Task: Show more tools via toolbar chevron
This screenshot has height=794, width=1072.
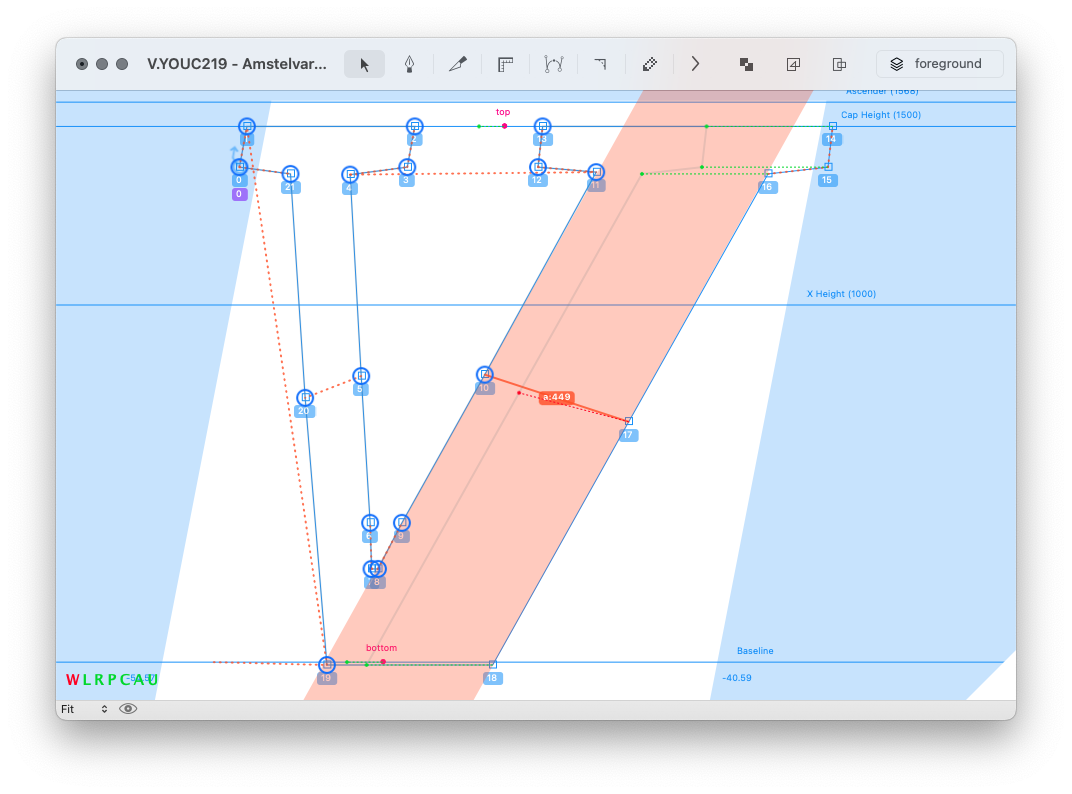Action: pos(696,64)
